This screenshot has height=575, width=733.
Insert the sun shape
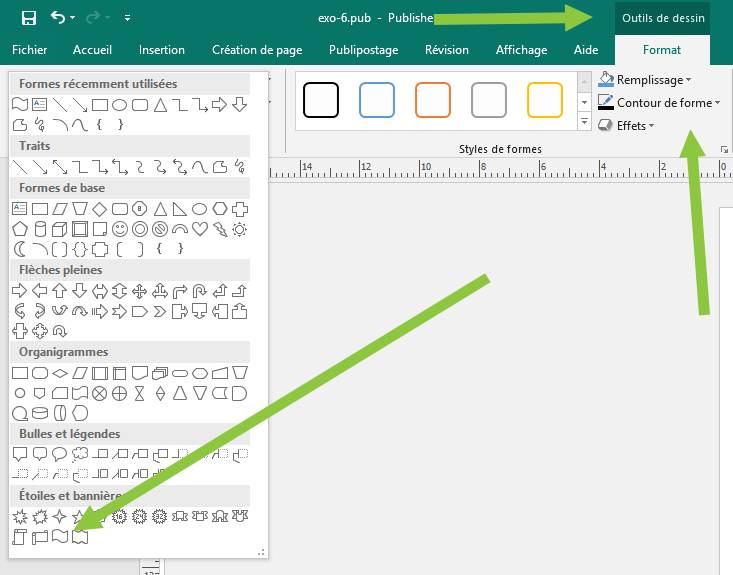pyautogui.click(x=239, y=229)
